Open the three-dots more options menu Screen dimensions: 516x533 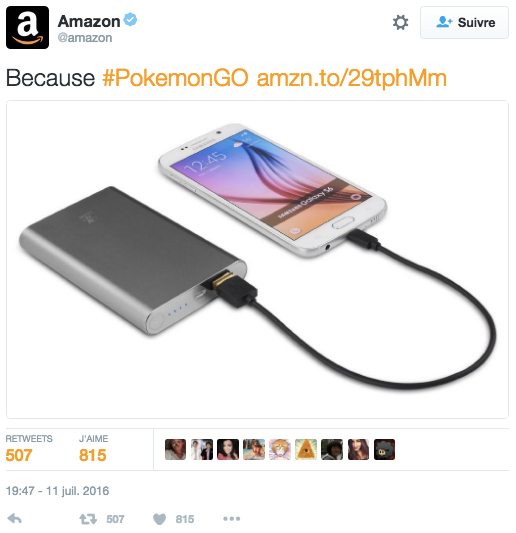coord(231,519)
